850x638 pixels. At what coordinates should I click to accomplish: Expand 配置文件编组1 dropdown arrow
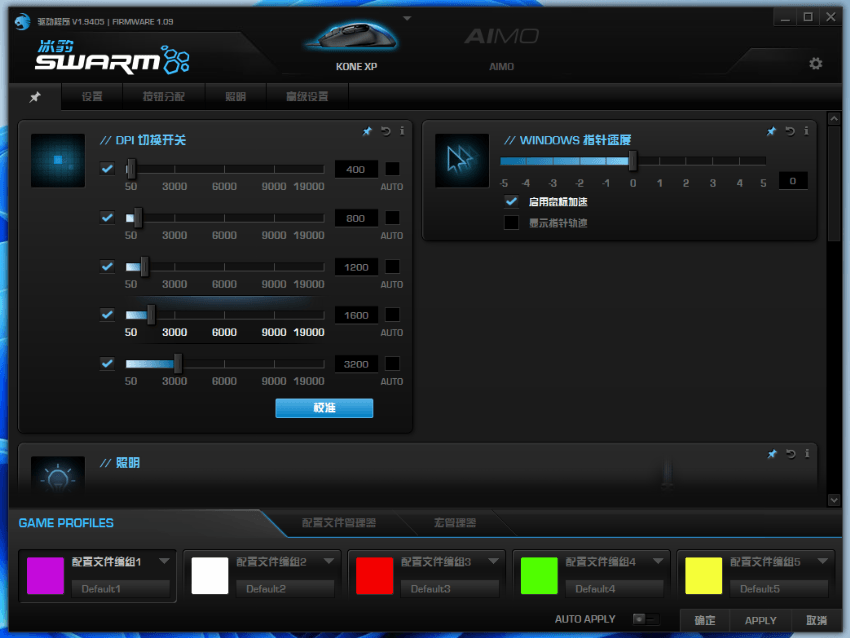(x=164, y=561)
